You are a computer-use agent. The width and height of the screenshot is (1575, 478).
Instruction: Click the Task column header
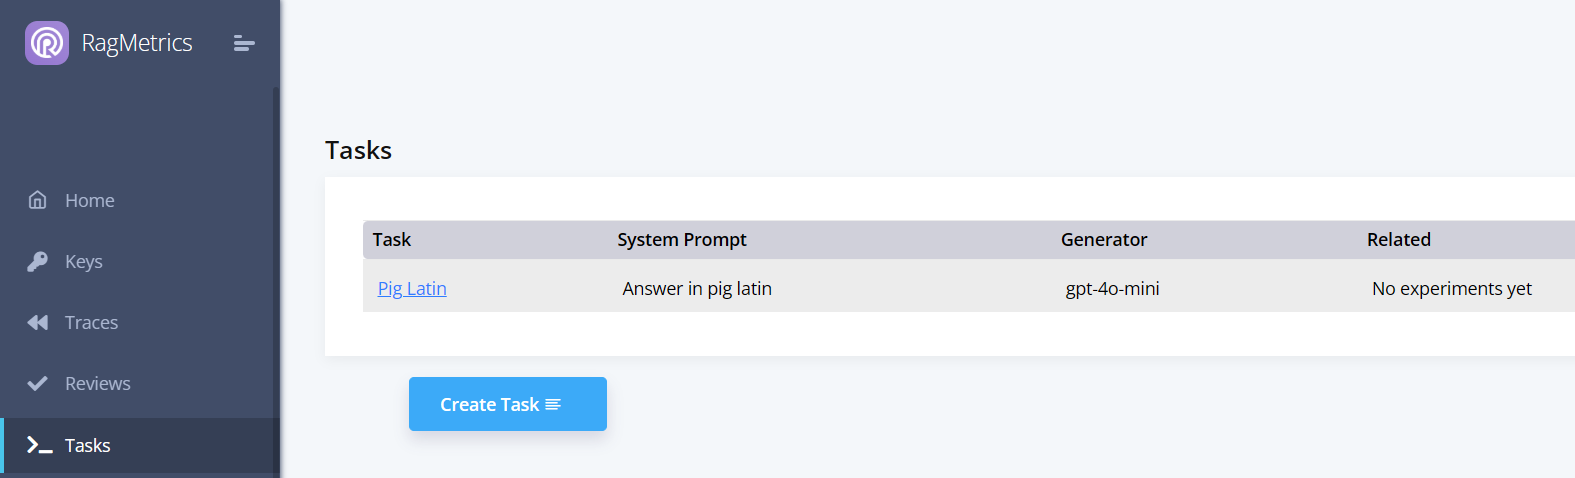click(392, 239)
